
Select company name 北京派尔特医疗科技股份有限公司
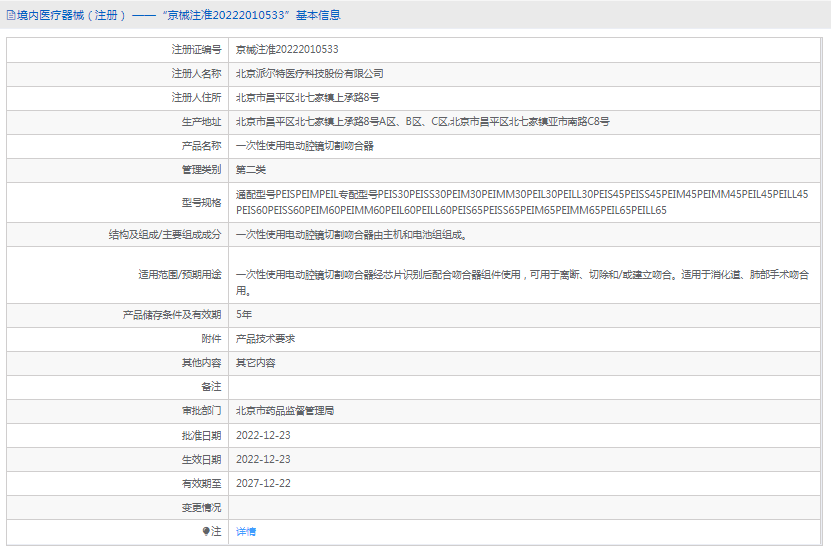310,74
